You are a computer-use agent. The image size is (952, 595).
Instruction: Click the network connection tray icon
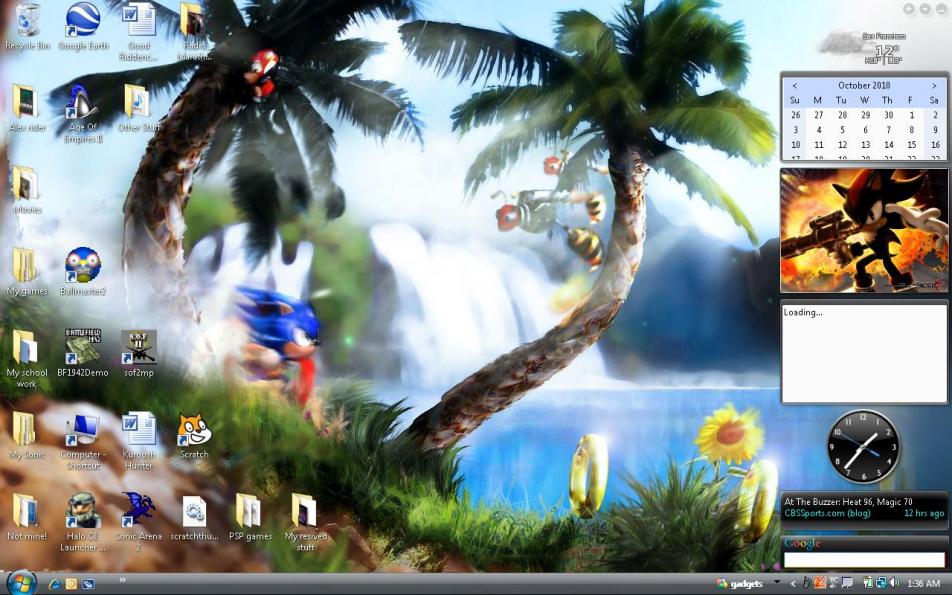pos(881,583)
